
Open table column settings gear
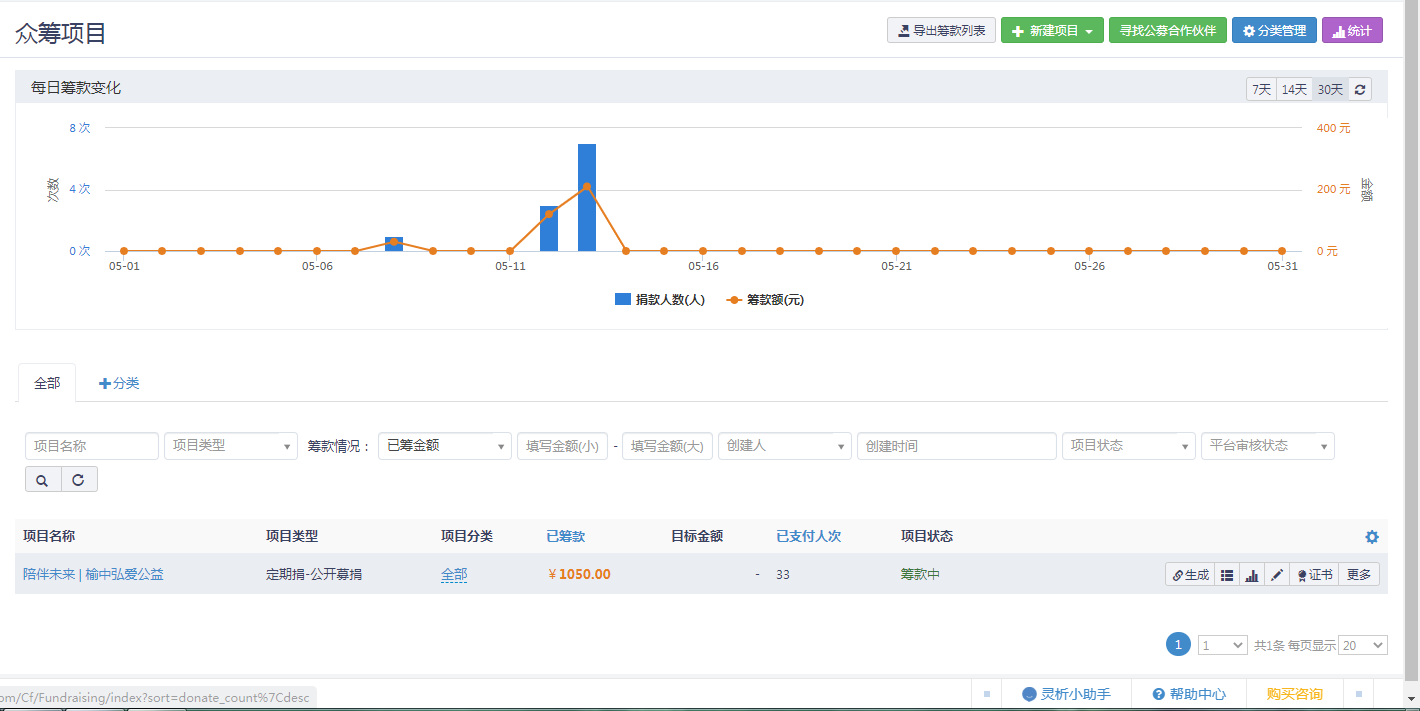click(1371, 537)
